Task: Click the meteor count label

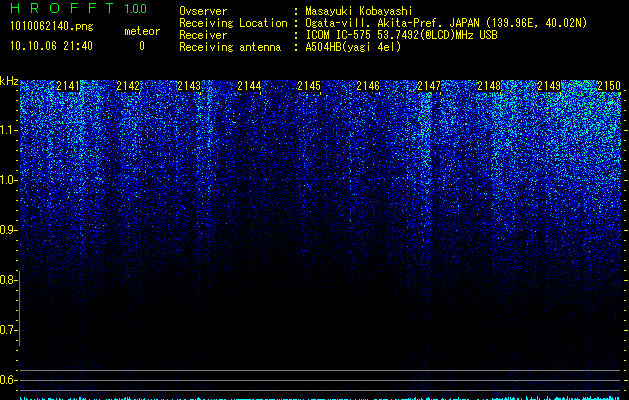Action: pos(142,31)
